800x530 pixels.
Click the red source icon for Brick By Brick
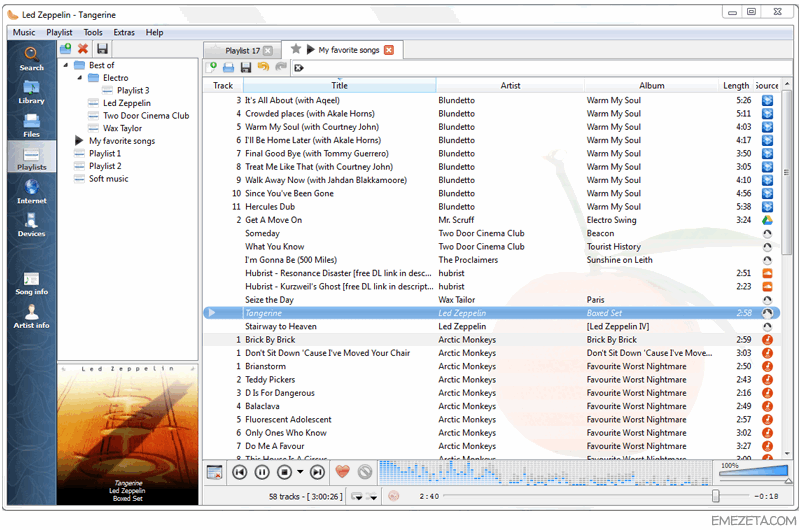click(767, 340)
